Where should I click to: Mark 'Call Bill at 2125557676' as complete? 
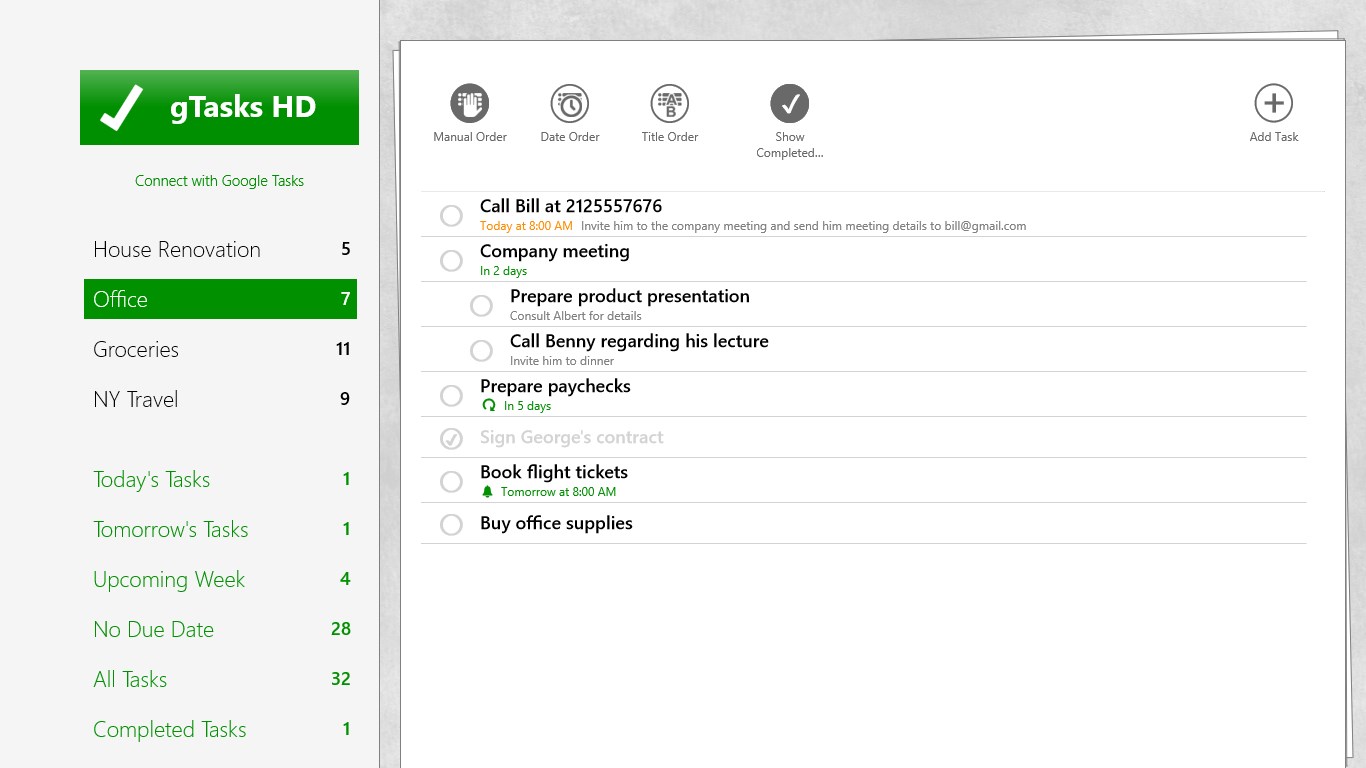451,215
